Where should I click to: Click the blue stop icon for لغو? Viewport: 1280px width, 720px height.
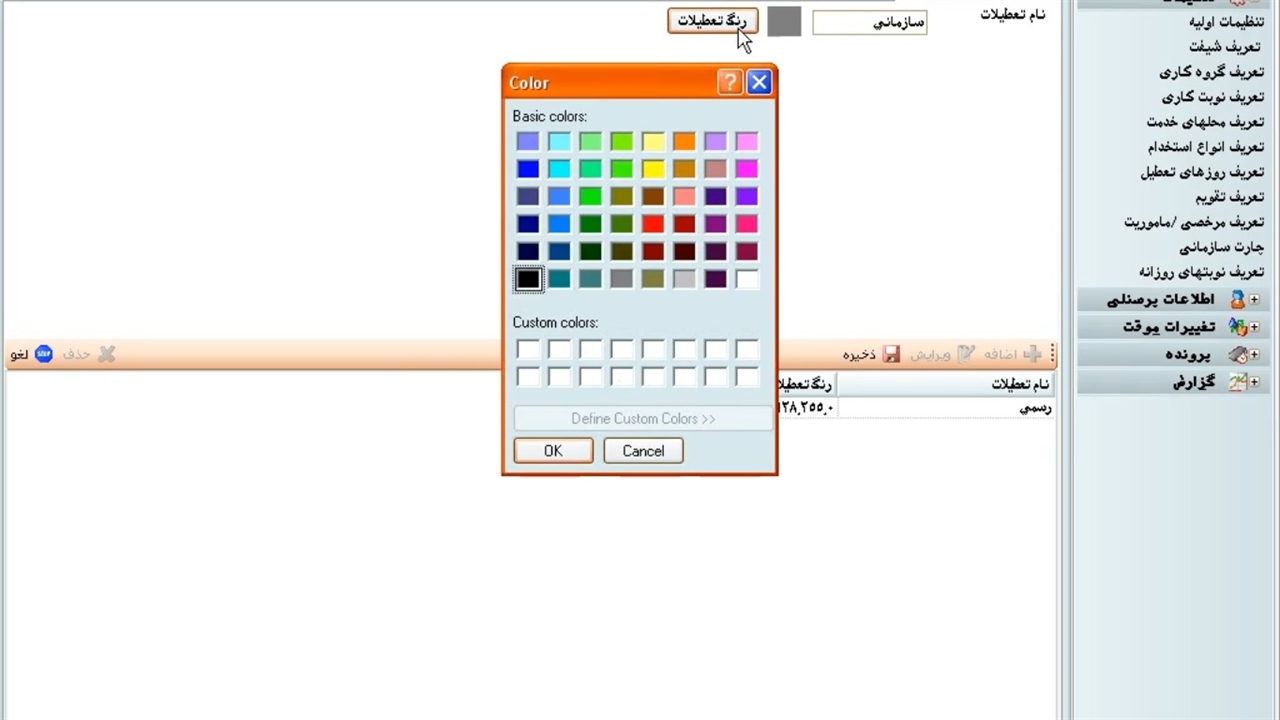coord(44,354)
